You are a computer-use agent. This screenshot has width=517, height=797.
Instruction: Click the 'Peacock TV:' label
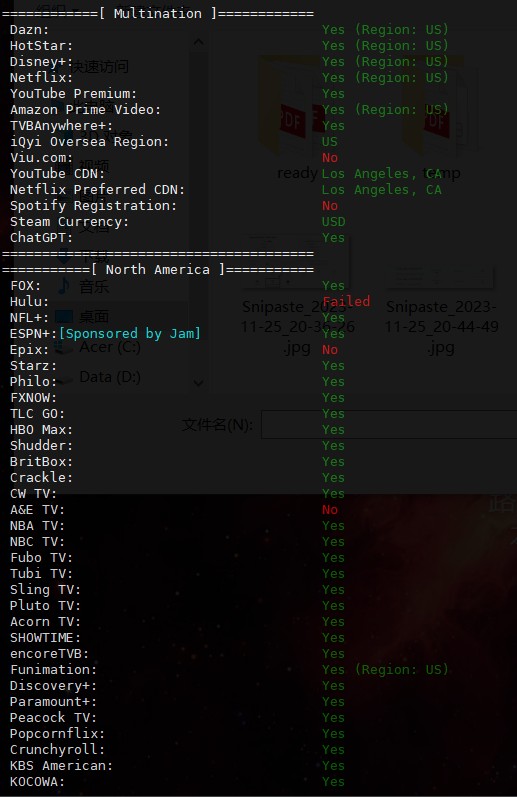point(53,718)
